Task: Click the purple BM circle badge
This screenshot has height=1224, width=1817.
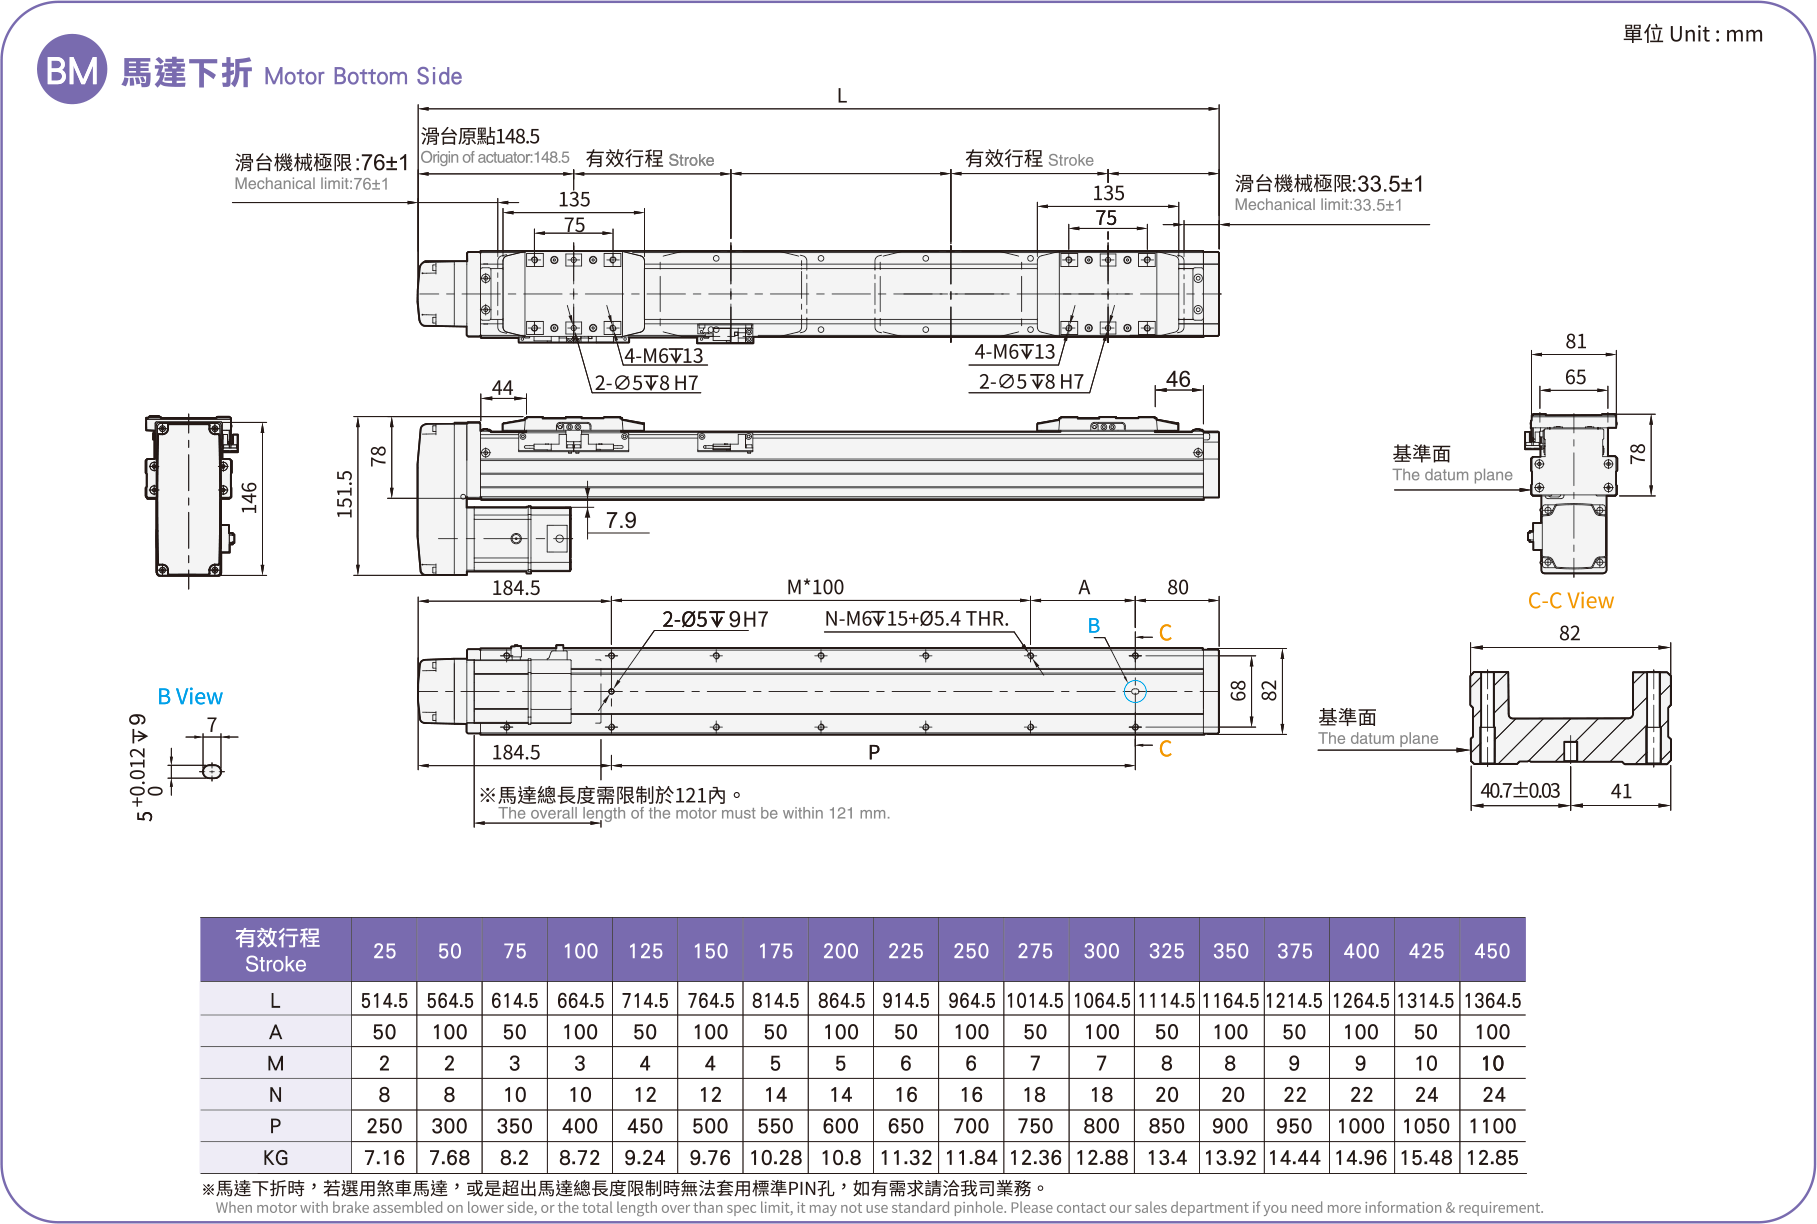Action: (x=71, y=70)
